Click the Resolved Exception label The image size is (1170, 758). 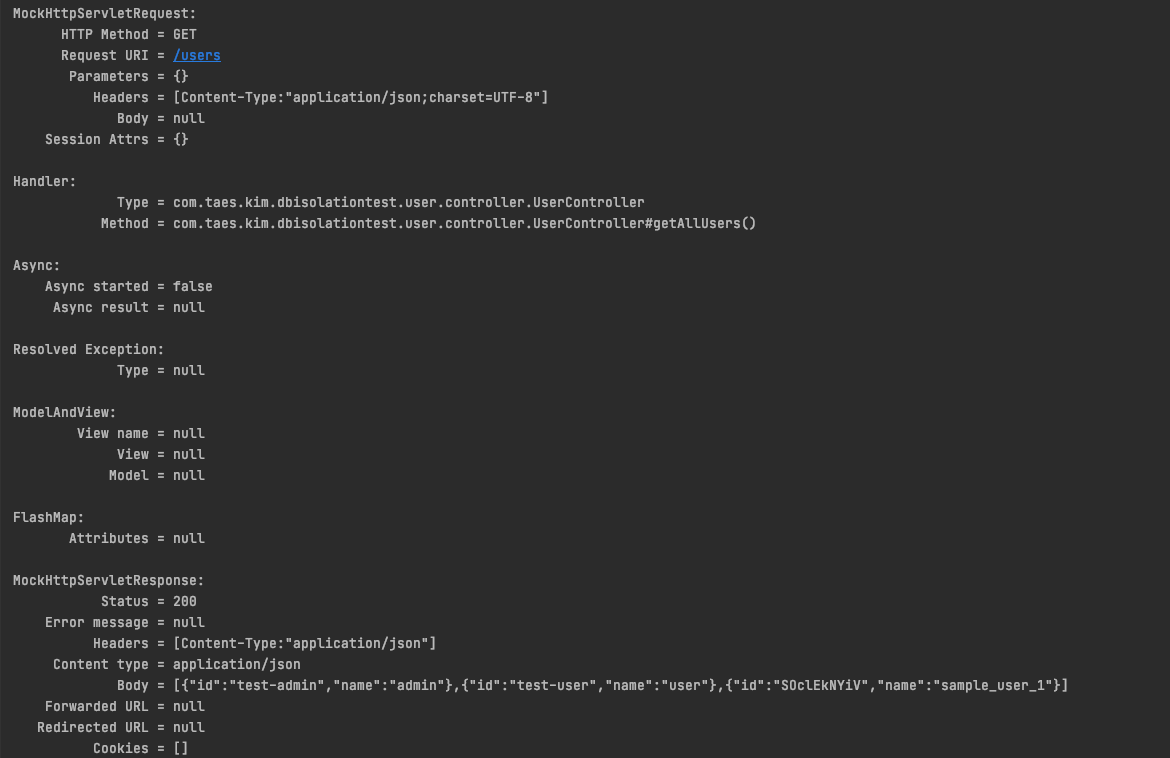[88, 349]
